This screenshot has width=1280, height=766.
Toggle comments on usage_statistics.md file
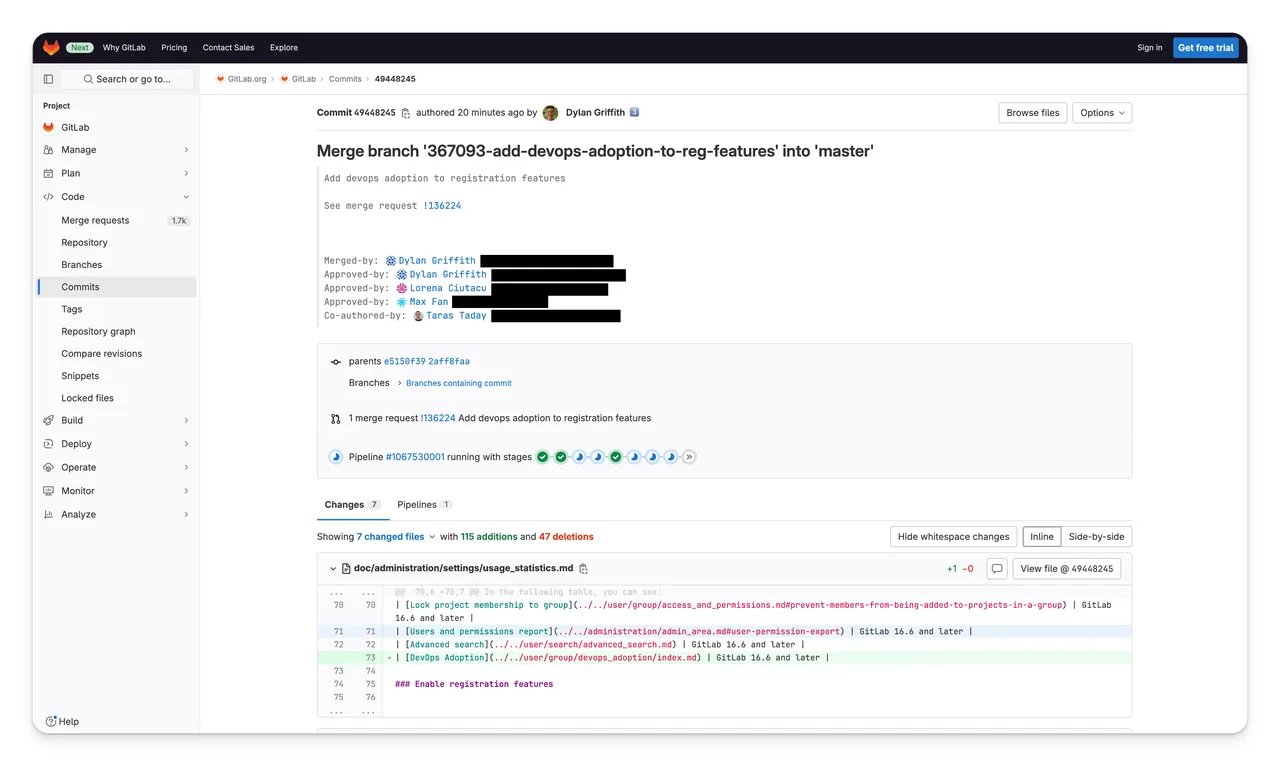996,568
